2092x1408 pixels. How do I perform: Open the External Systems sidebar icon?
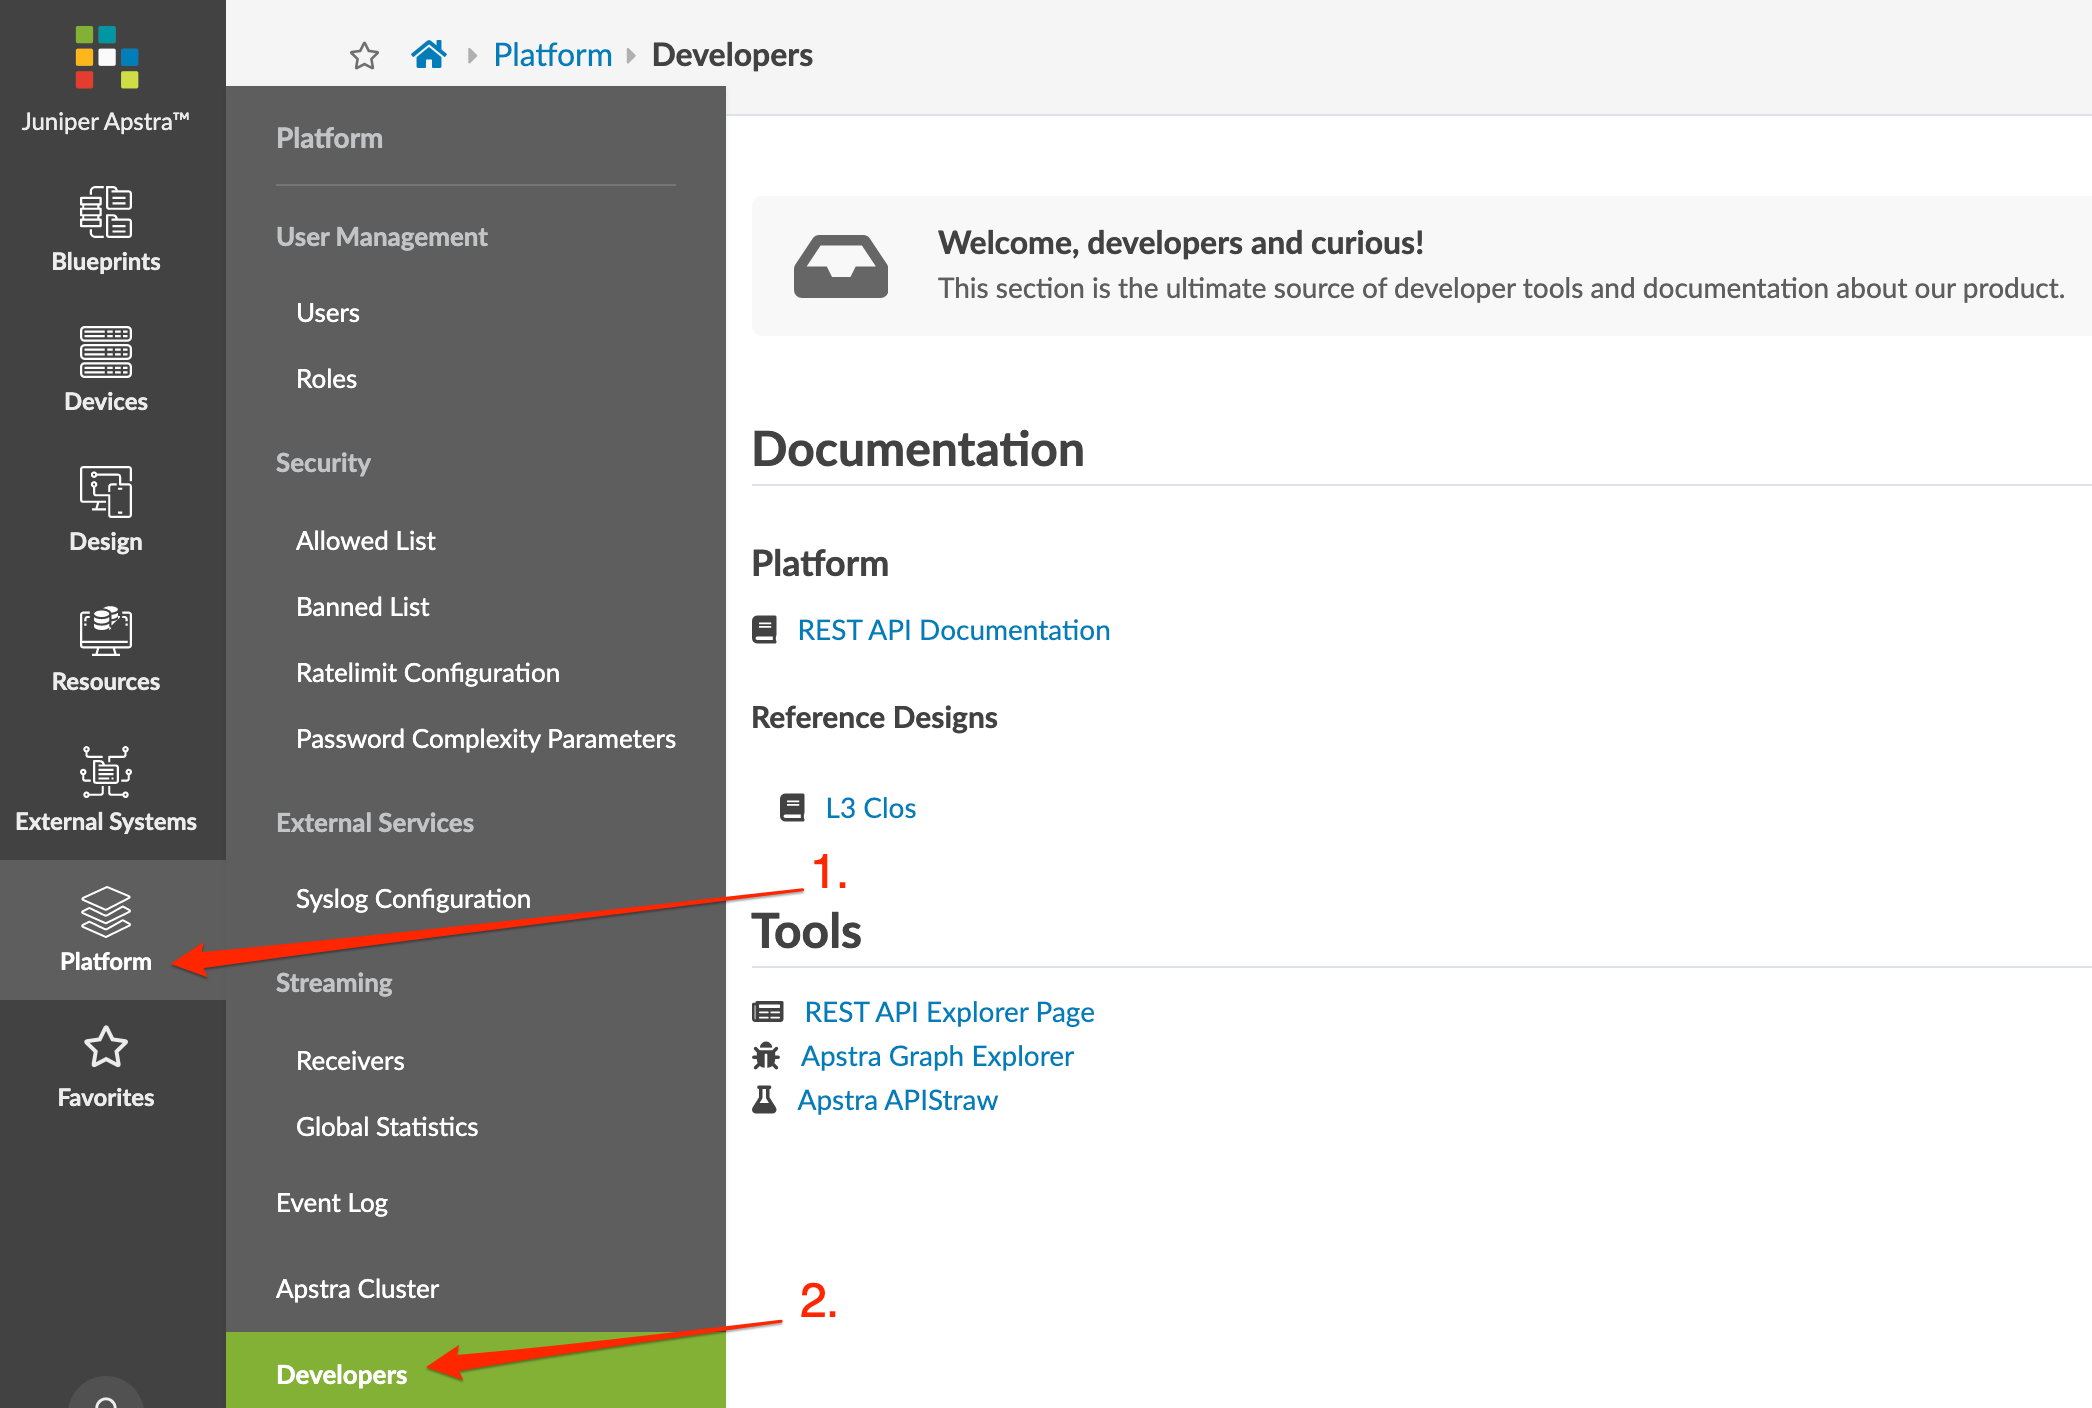point(106,773)
